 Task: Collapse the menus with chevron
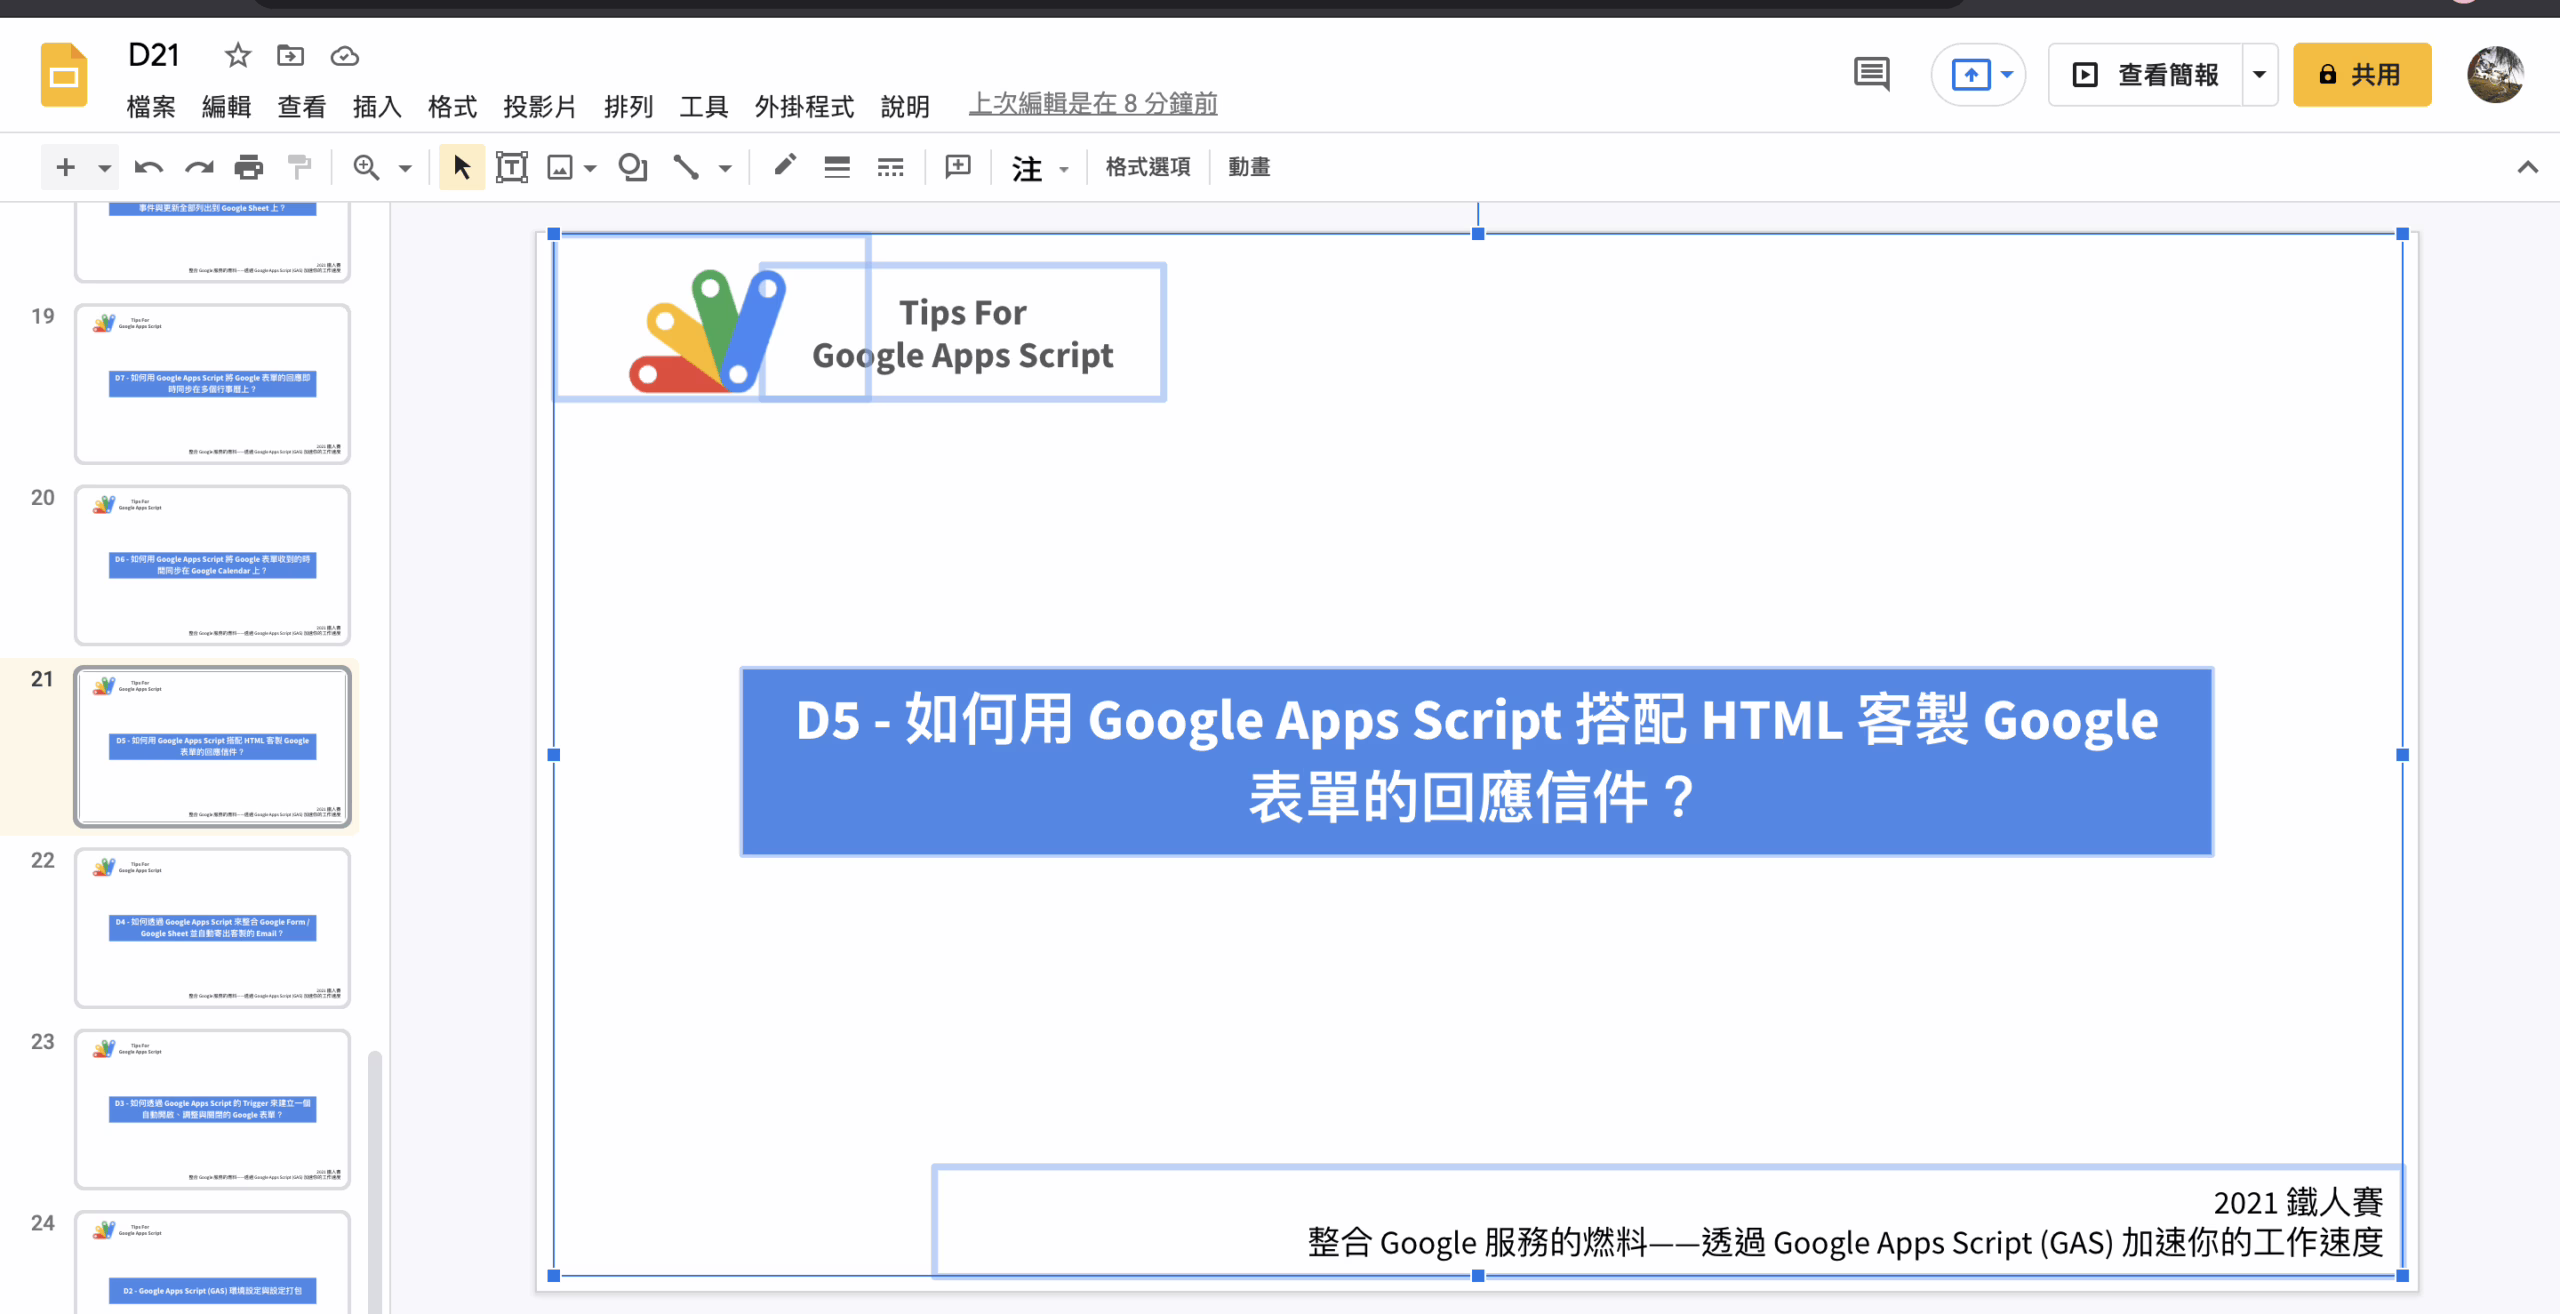click(2528, 167)
